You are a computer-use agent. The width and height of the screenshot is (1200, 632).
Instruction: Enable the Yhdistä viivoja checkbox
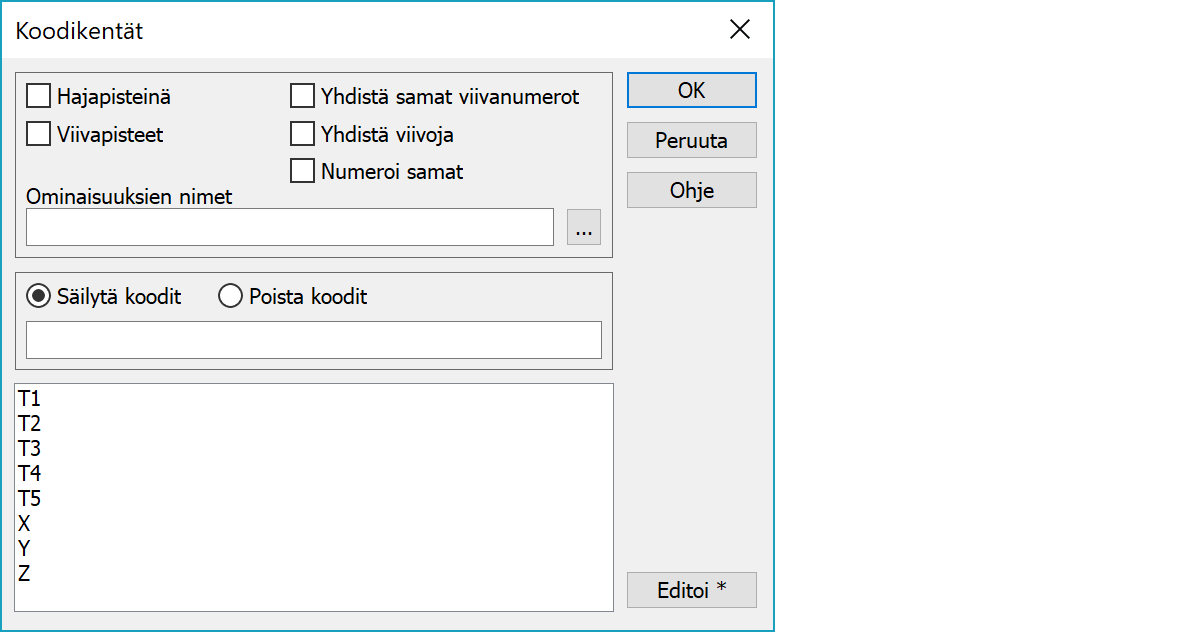(x=303, y=133)
